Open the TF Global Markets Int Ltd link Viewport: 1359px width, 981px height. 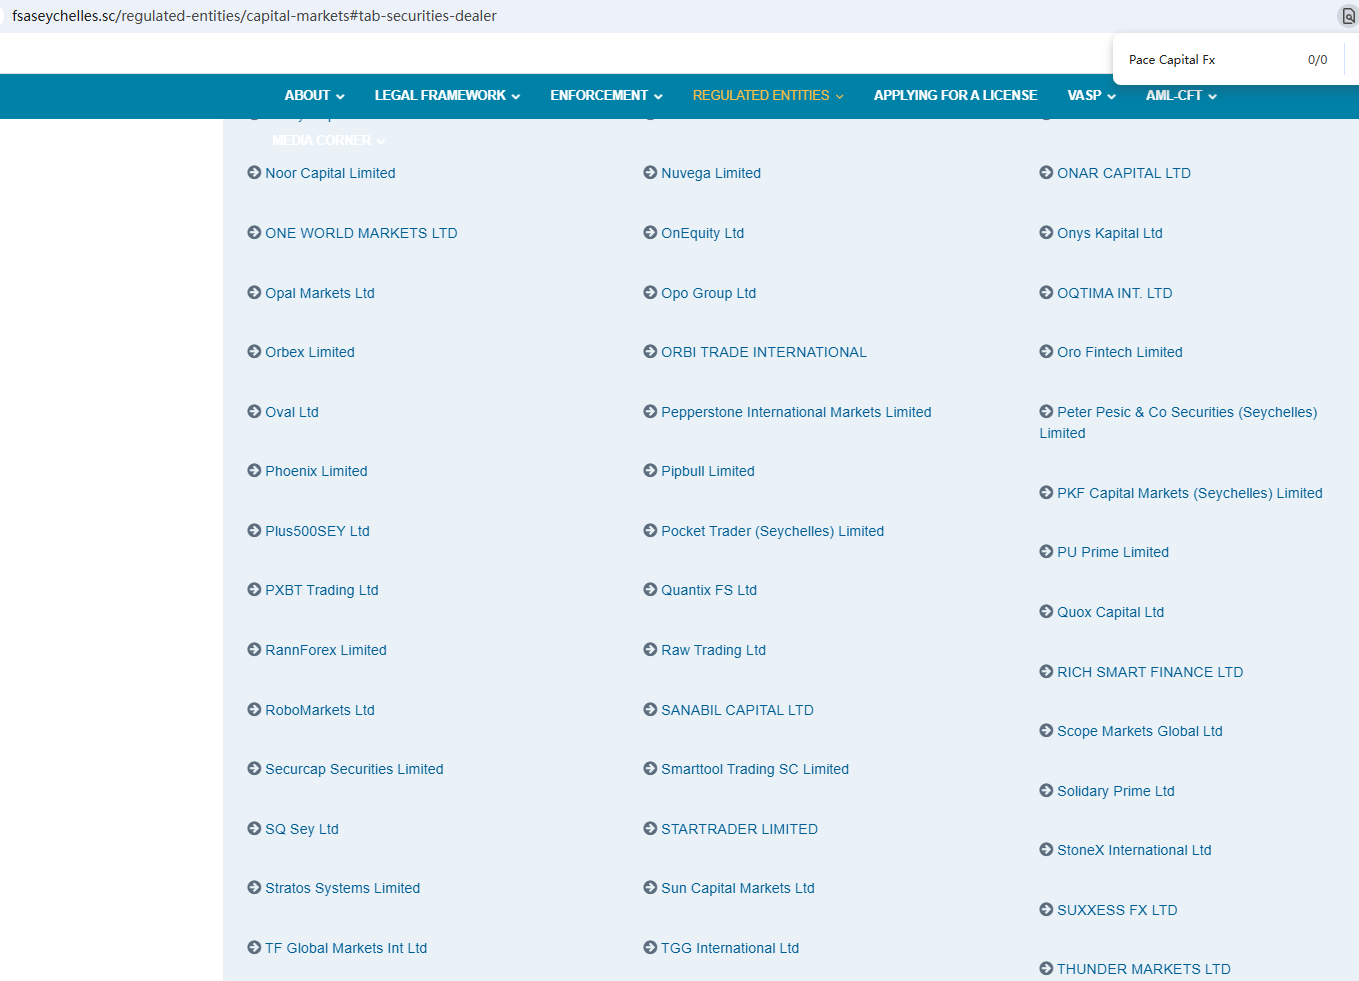[x=346, y=948]
